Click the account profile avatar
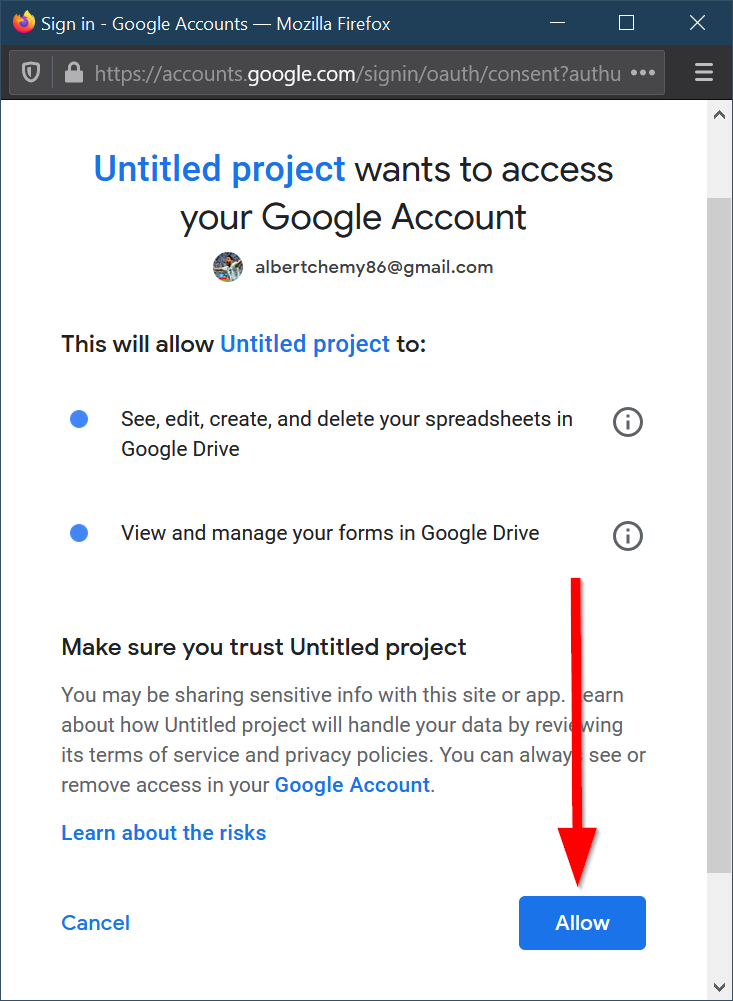733x1001 pixels. tap(228, 267)
